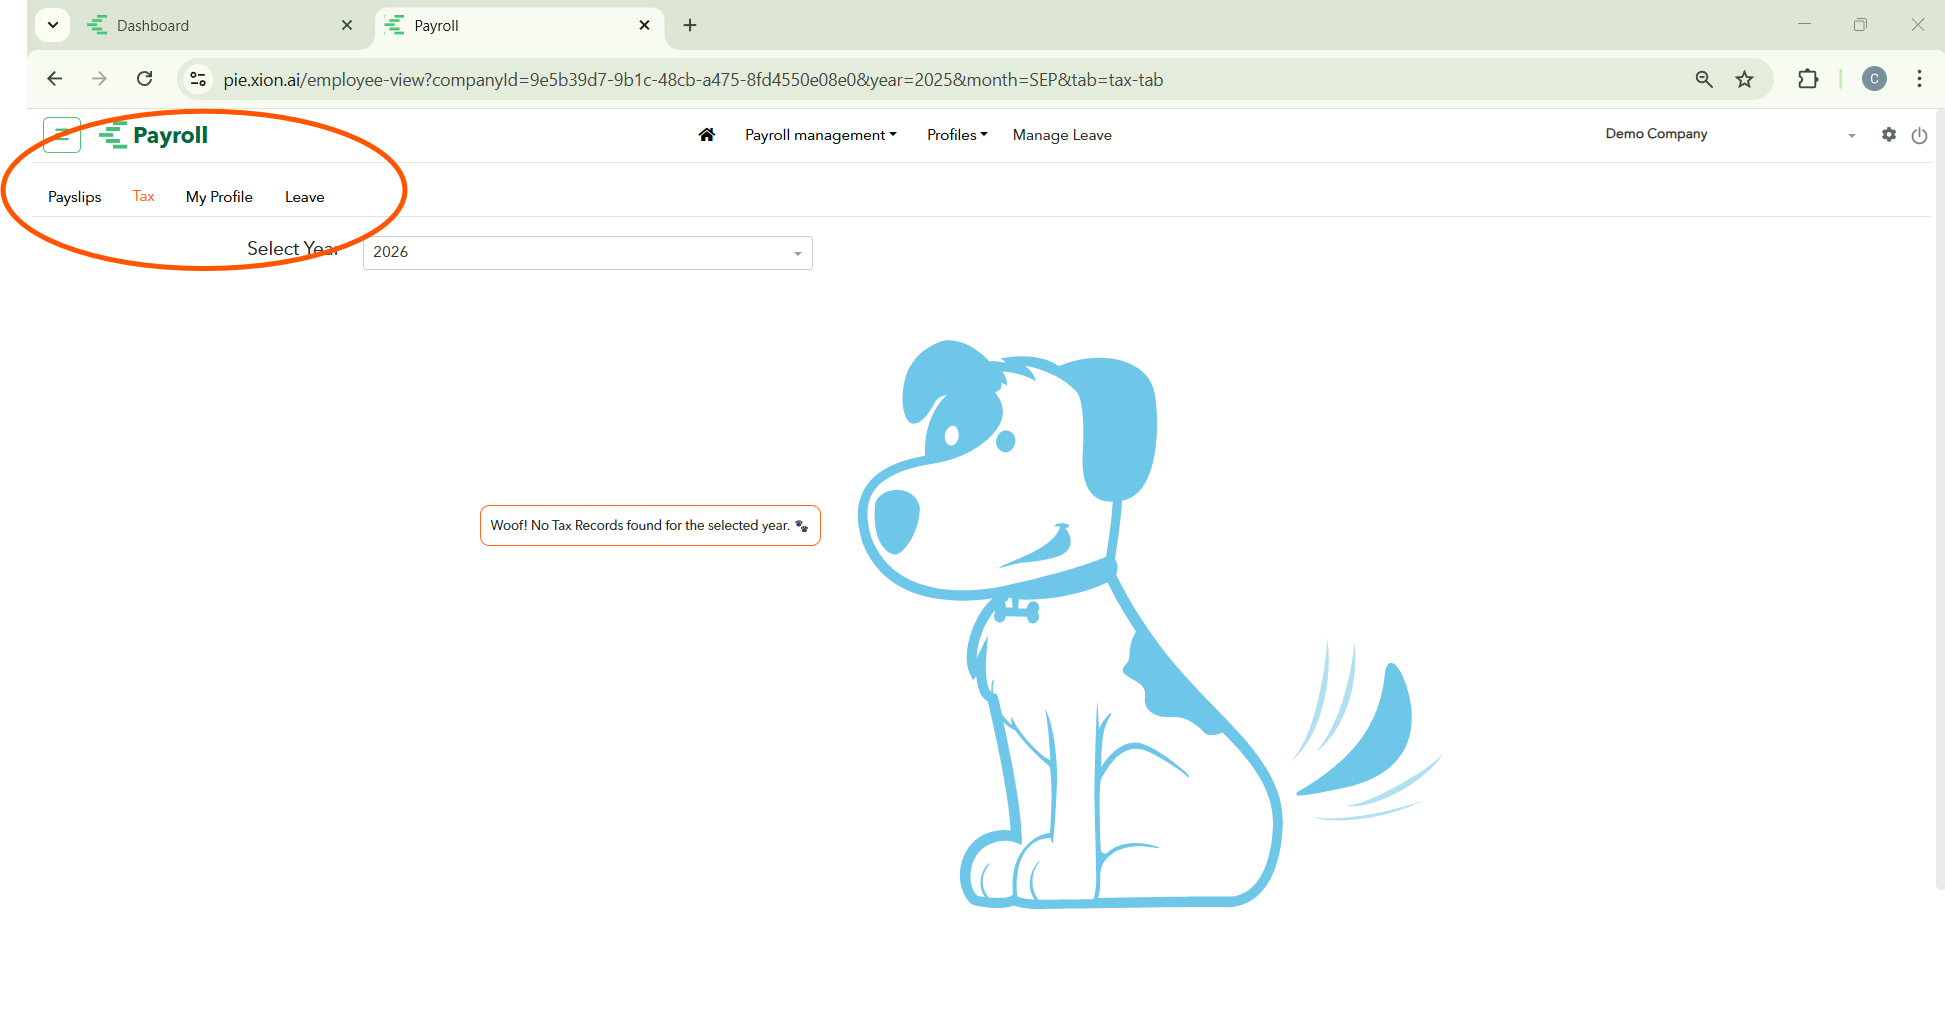Bookmark this page with star icon
Image resolution: width=1945 pixels, height=1016 pixels.
click(1744, 80)
